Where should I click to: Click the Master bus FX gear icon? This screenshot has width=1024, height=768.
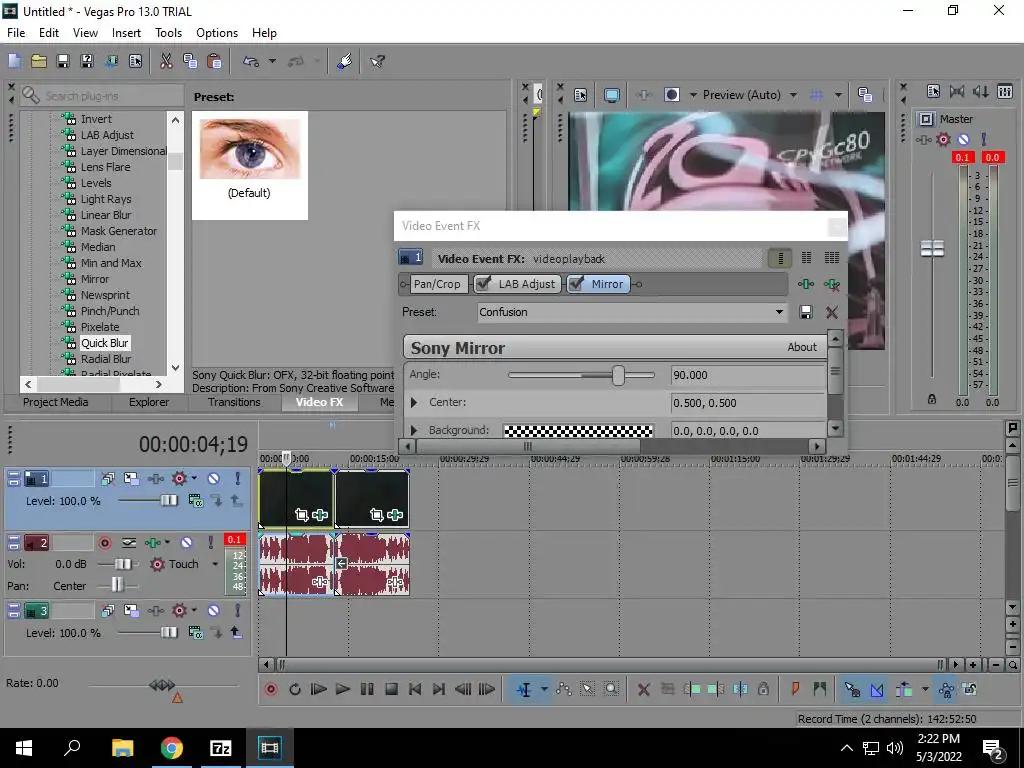943,139
